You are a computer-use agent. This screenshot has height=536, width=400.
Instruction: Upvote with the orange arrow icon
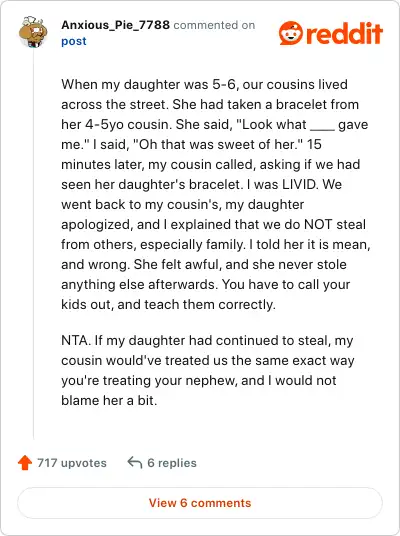coord(25,463)
